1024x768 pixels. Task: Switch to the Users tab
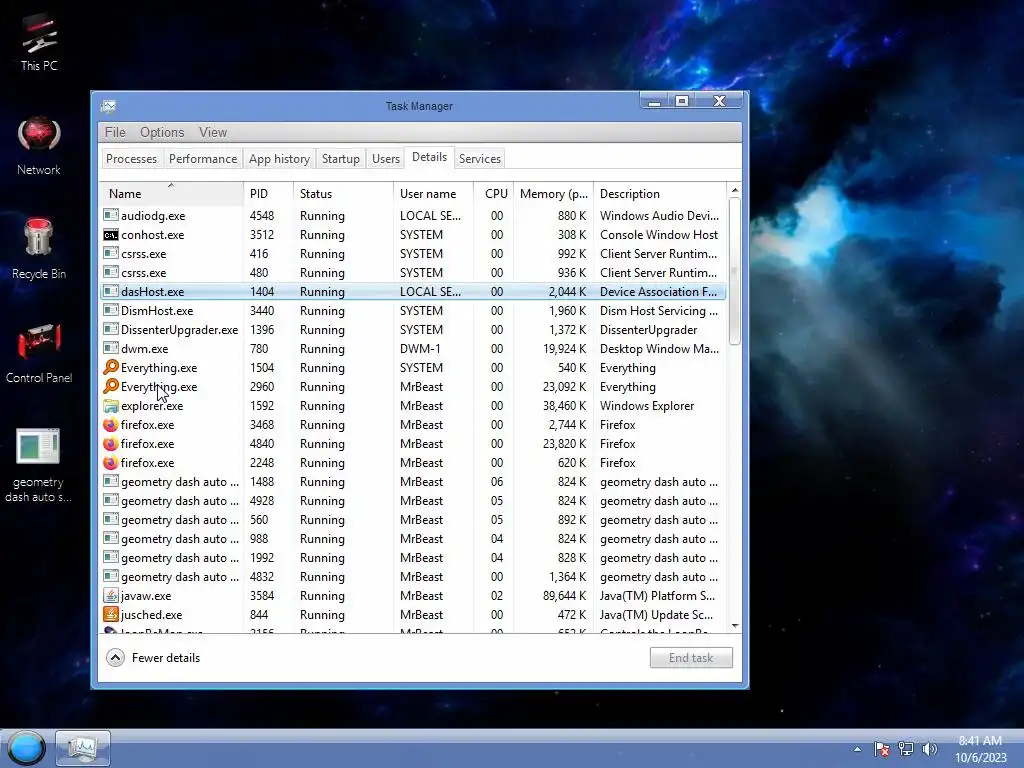coord(385,159)
